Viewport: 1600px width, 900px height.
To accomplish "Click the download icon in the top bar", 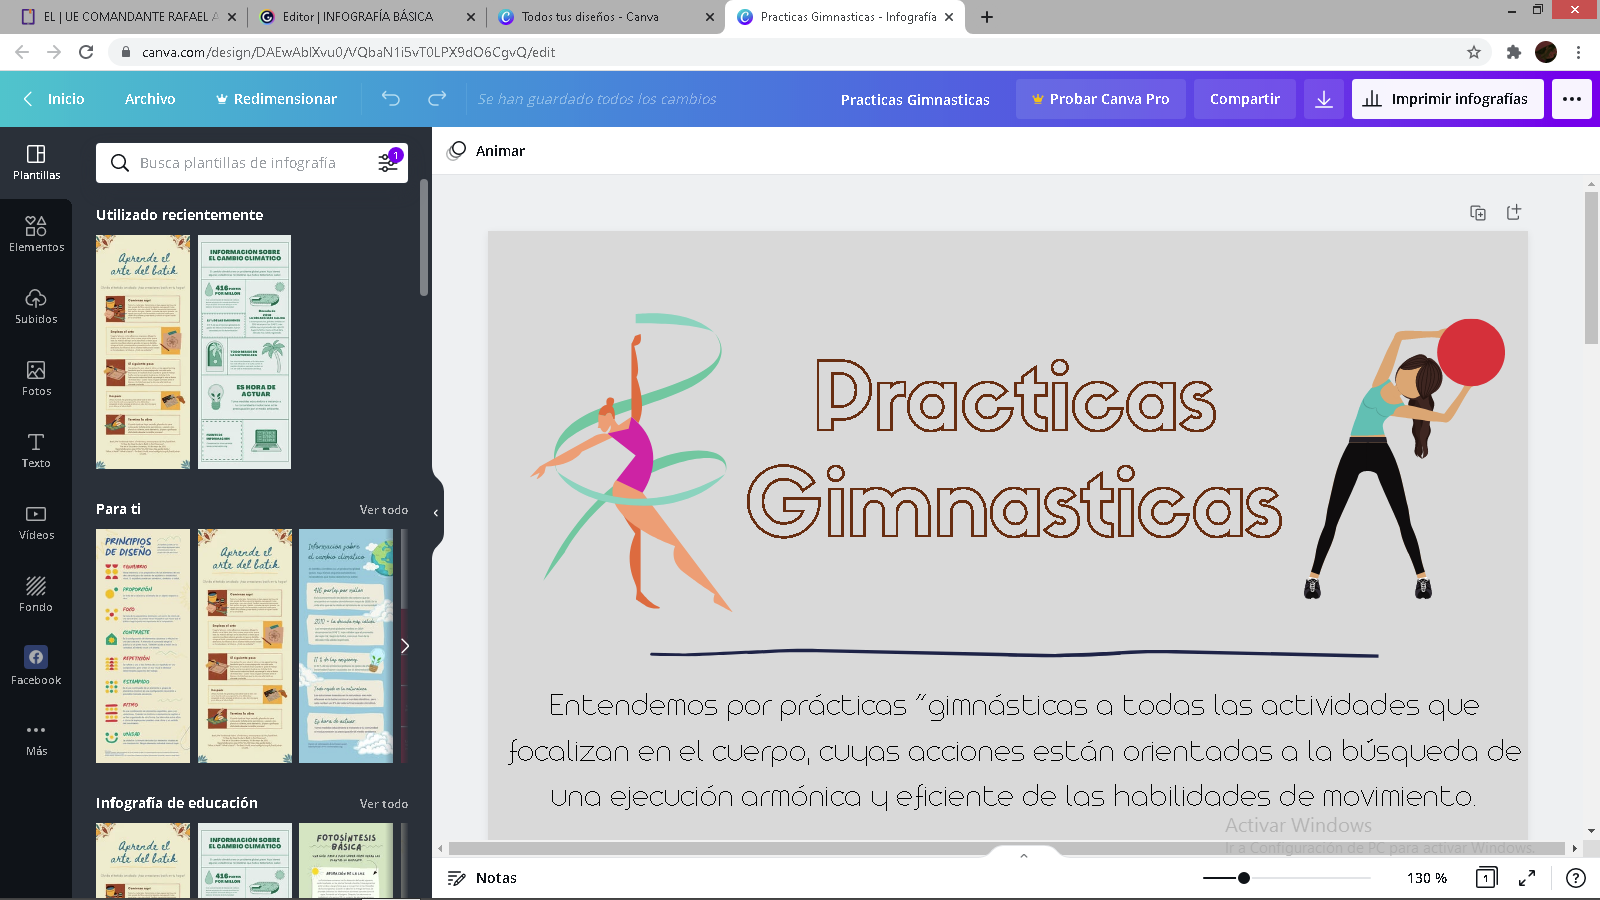I will tap(1324, 99).
